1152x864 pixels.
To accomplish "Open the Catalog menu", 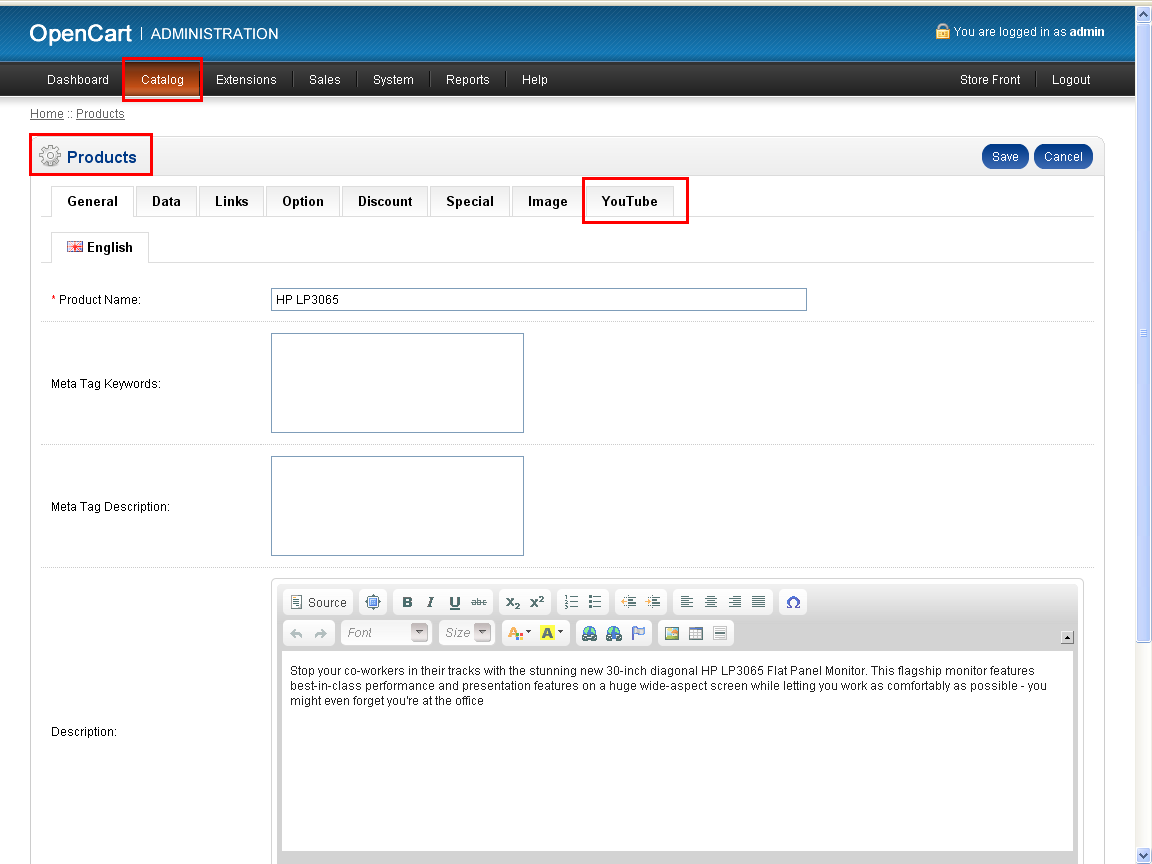I will [x=162, y=79].
